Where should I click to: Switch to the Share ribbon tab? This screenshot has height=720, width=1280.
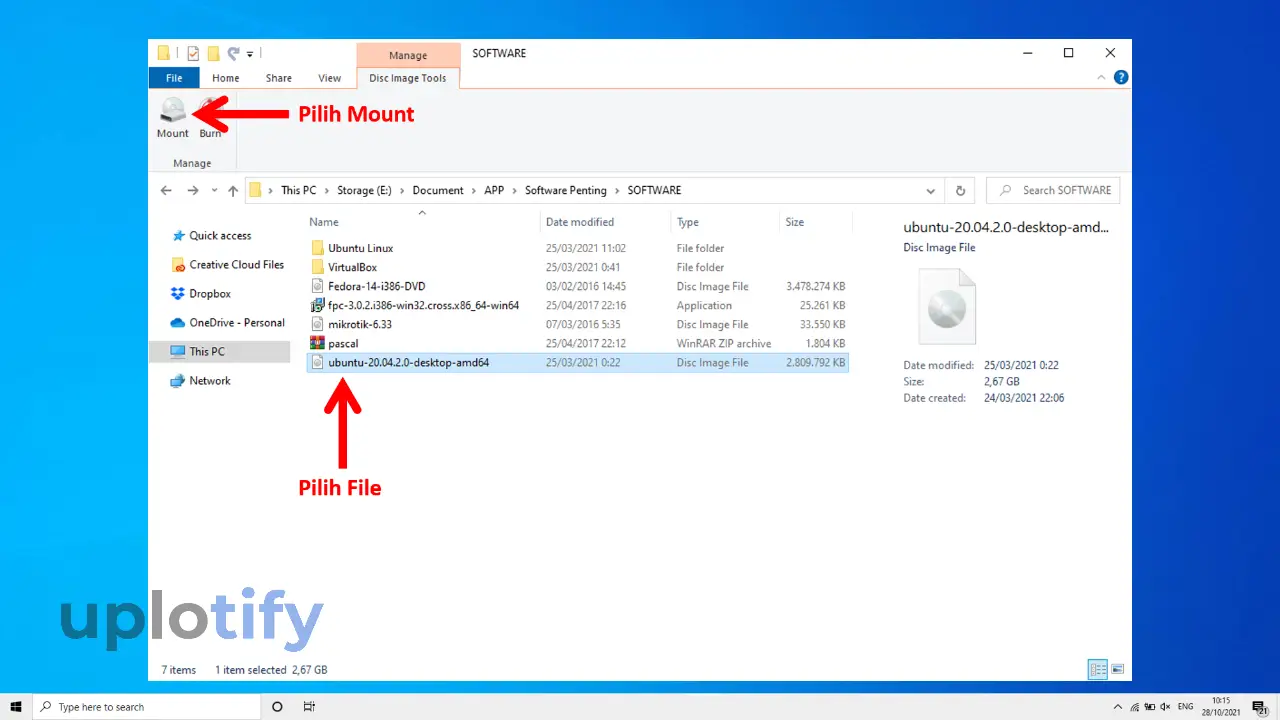coord(279,78)
